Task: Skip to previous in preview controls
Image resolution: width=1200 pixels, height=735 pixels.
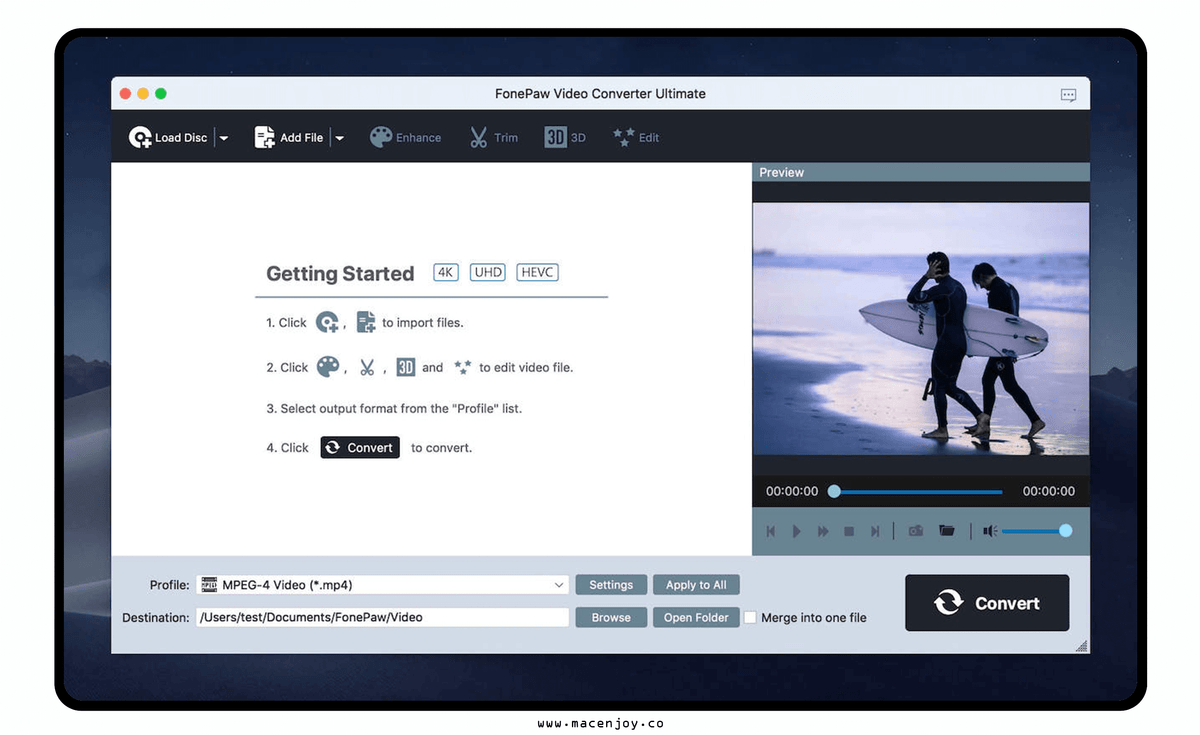Action: [x=771, y=531]
